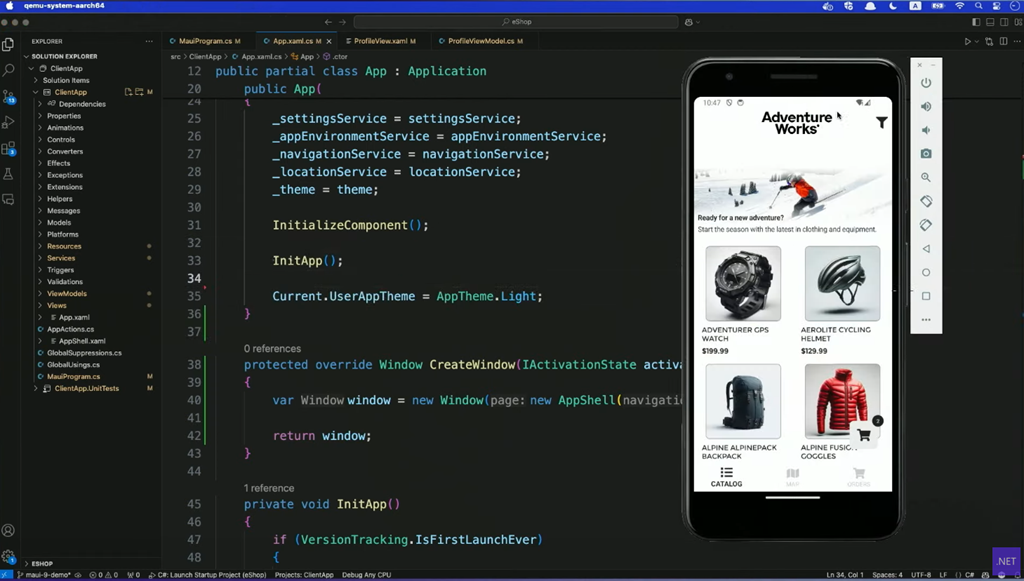
Task: Open the Accounts menu in the activity bar
Action: tap(8, 530)
